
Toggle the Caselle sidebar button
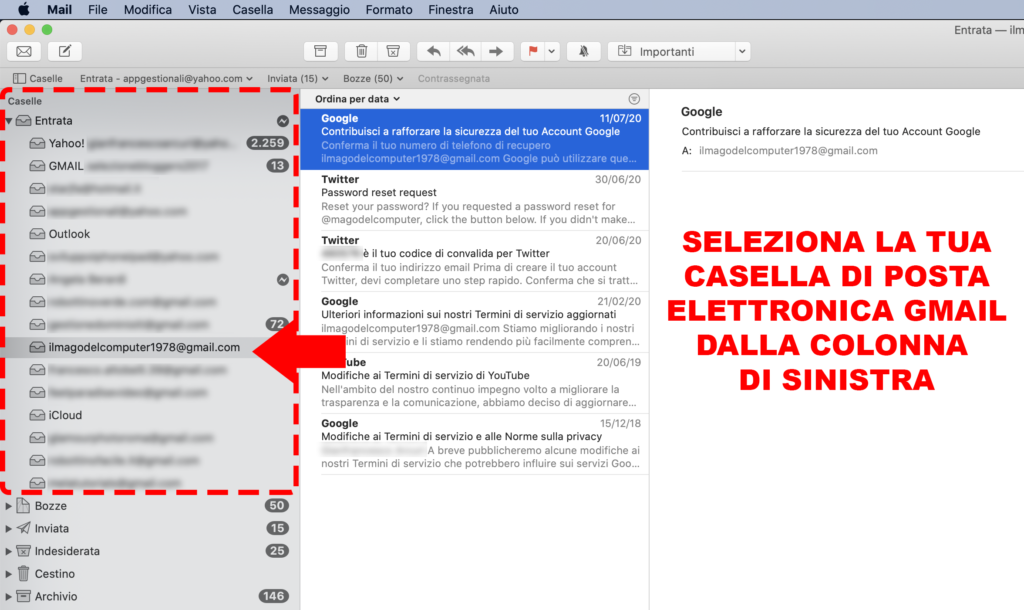pos(38,78)
